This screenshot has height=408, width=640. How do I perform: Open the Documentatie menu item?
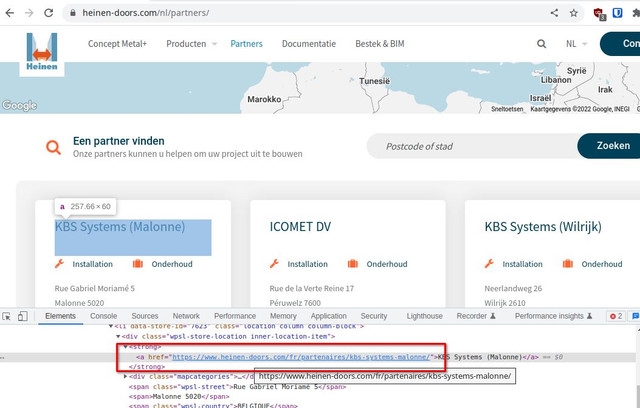[x=309, y=44]
